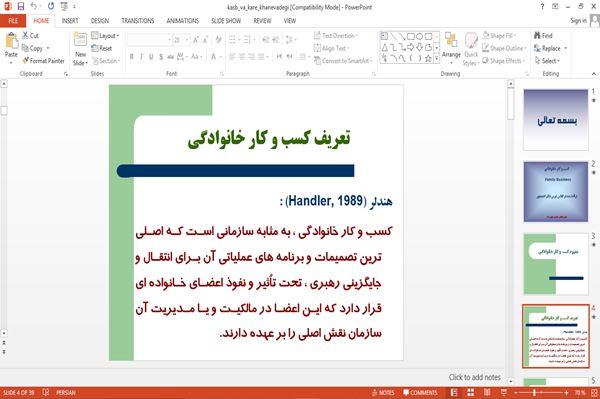Toggle Underline formatting
Viewport: 600px width, 399px height.
coord(151,57)
